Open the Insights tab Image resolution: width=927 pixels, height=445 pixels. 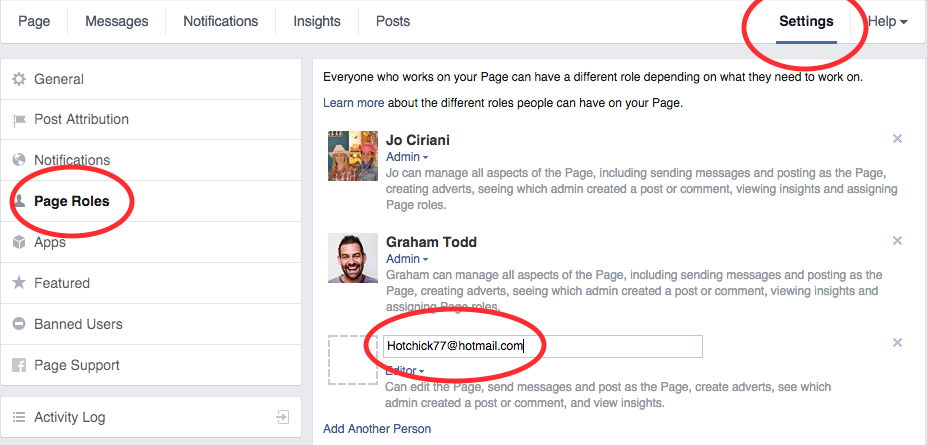click(317, 21)
